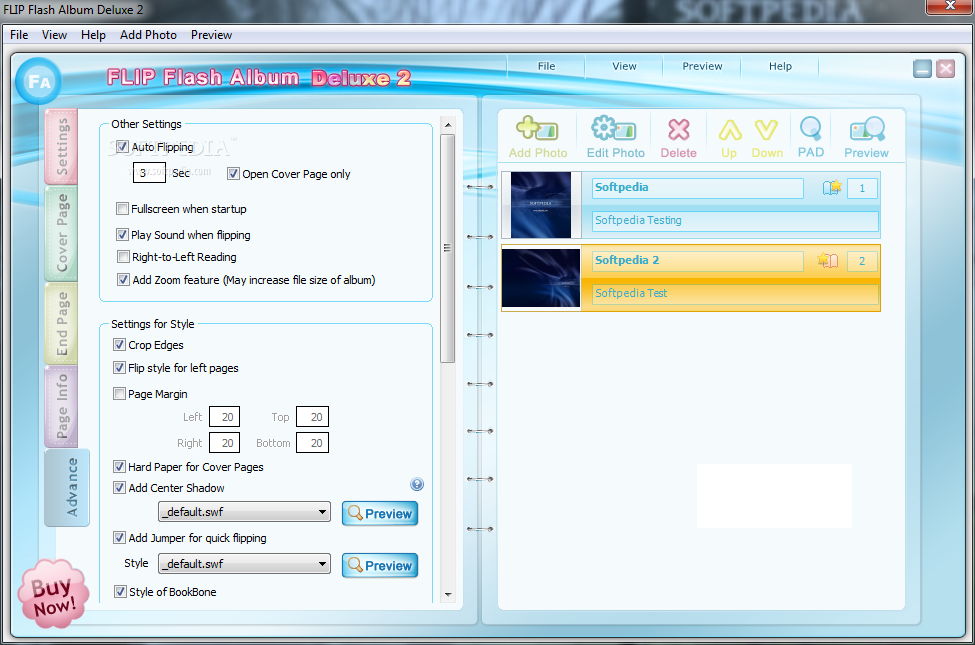Toggle Add Center Shadow checkbox
The image size is (975, 645).
point(119,488)
